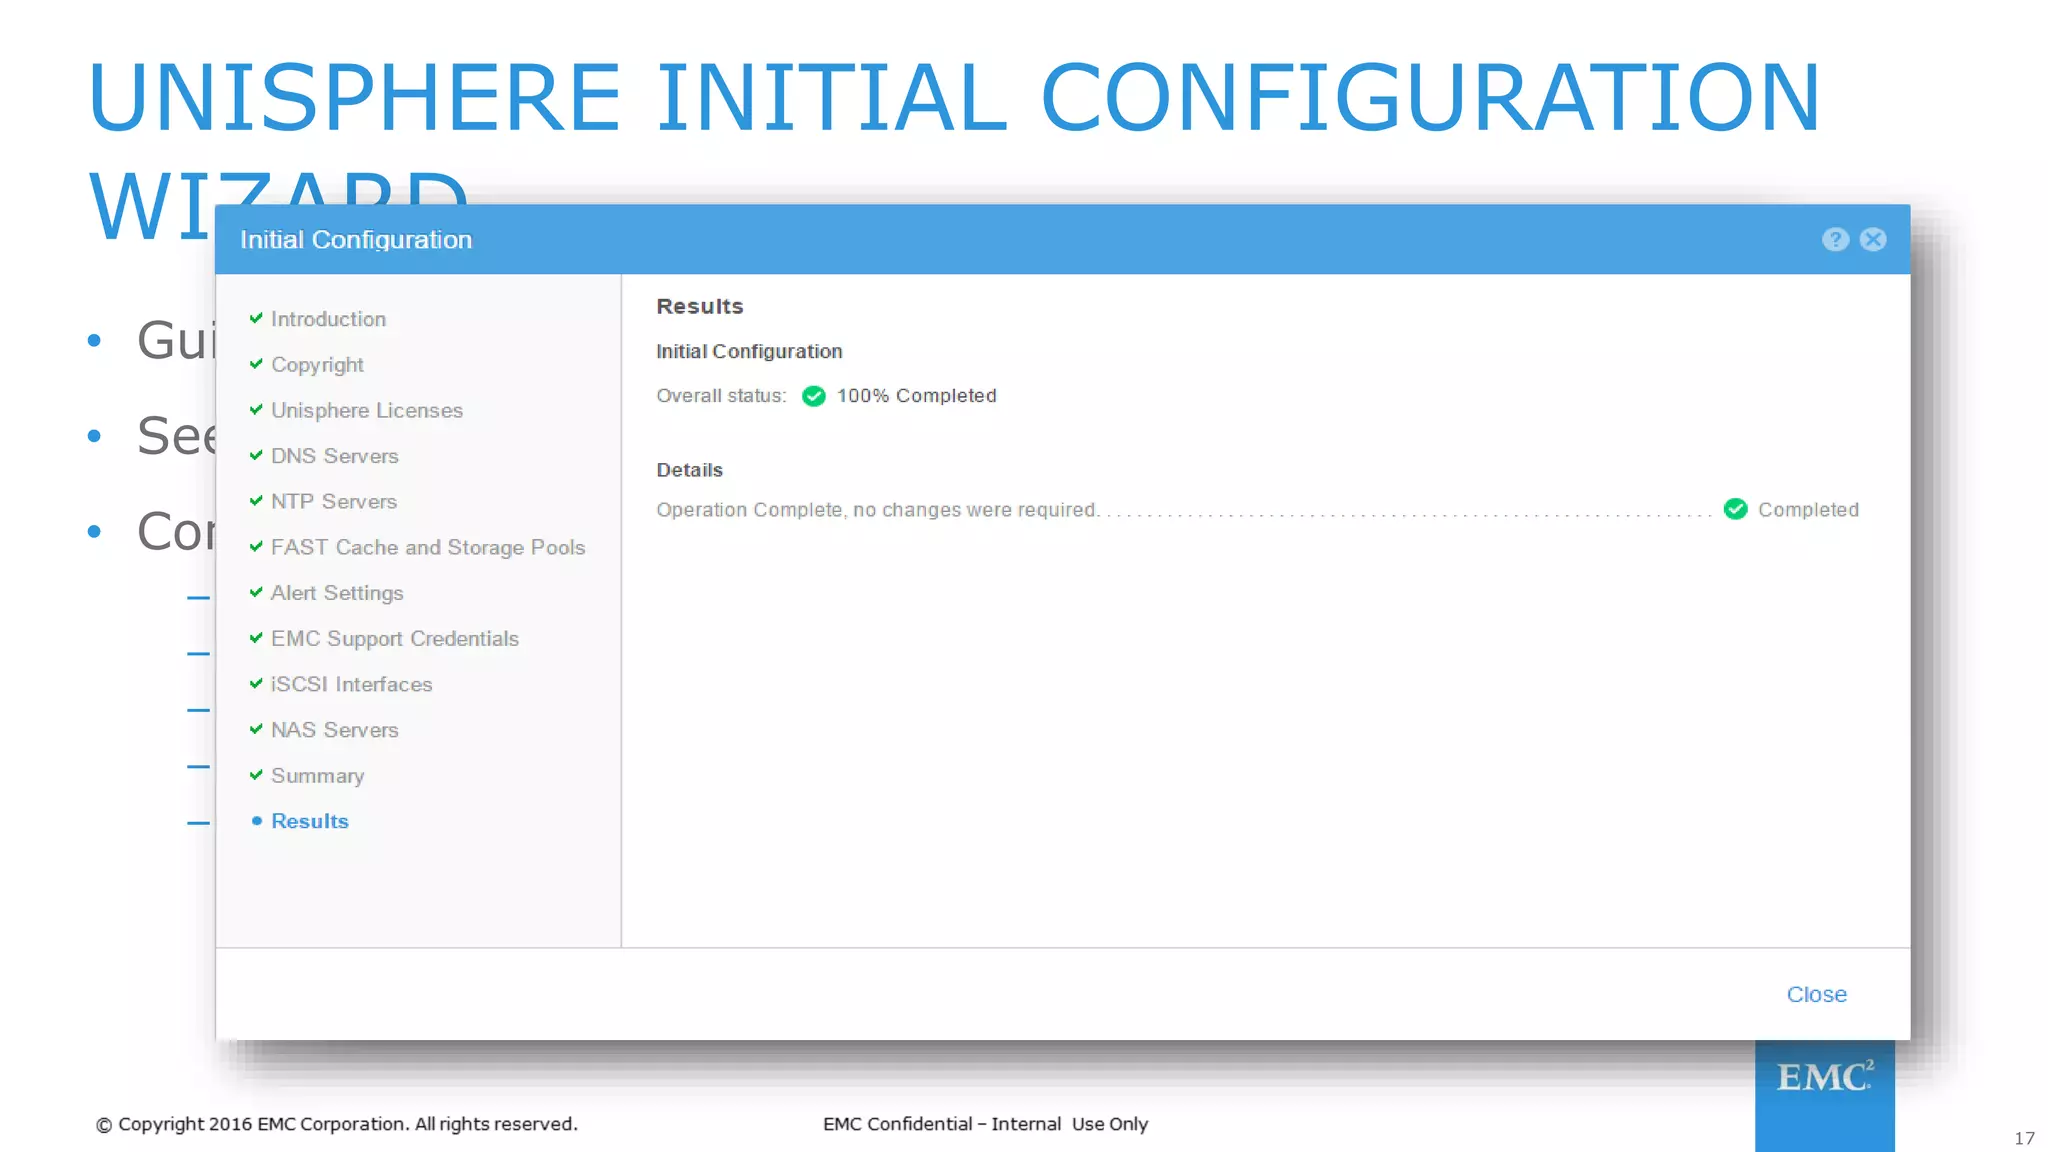Image resolution: width=2048 pixels, height=1152 pixels.
Task: Select the Alert Settings step
Action: coord(337,593)
